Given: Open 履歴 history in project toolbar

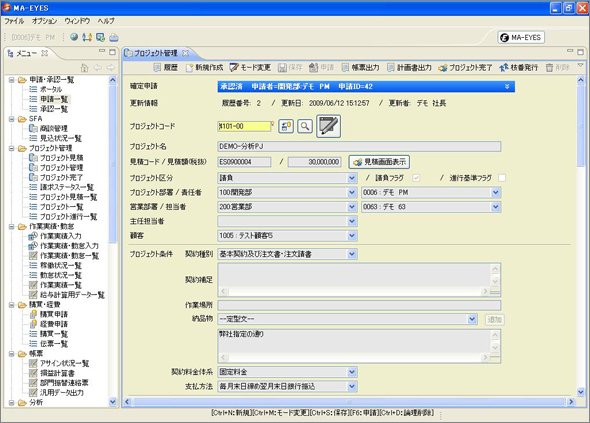Looking at the screenshot, I should tap(157, 68).
